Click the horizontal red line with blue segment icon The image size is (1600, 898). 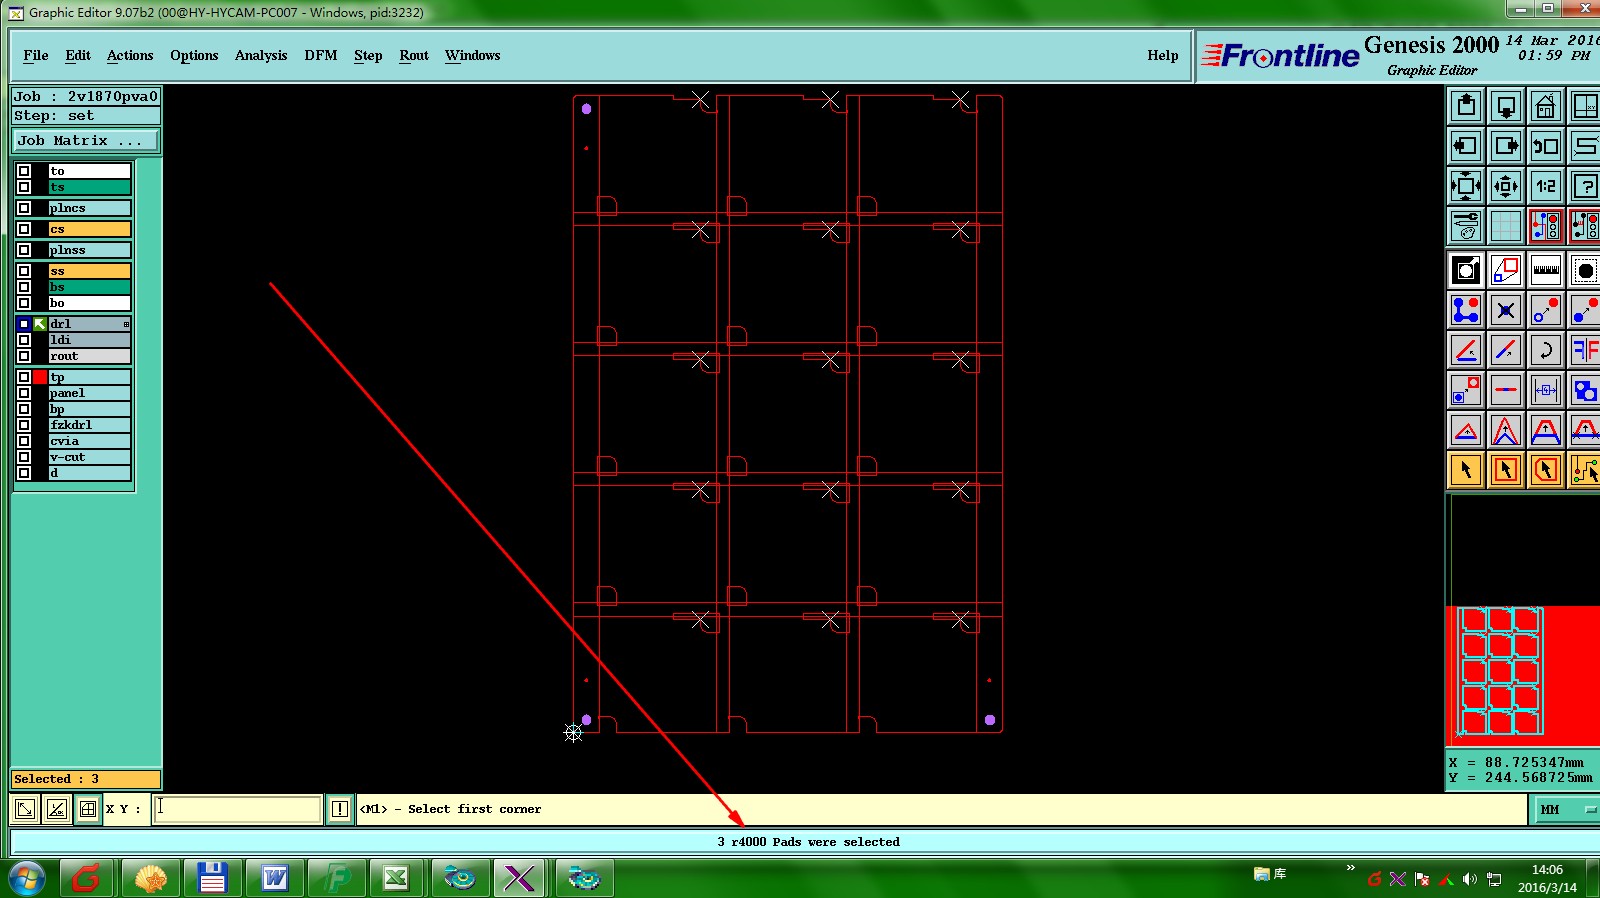pyautogui.click(x=1506, y=390)
